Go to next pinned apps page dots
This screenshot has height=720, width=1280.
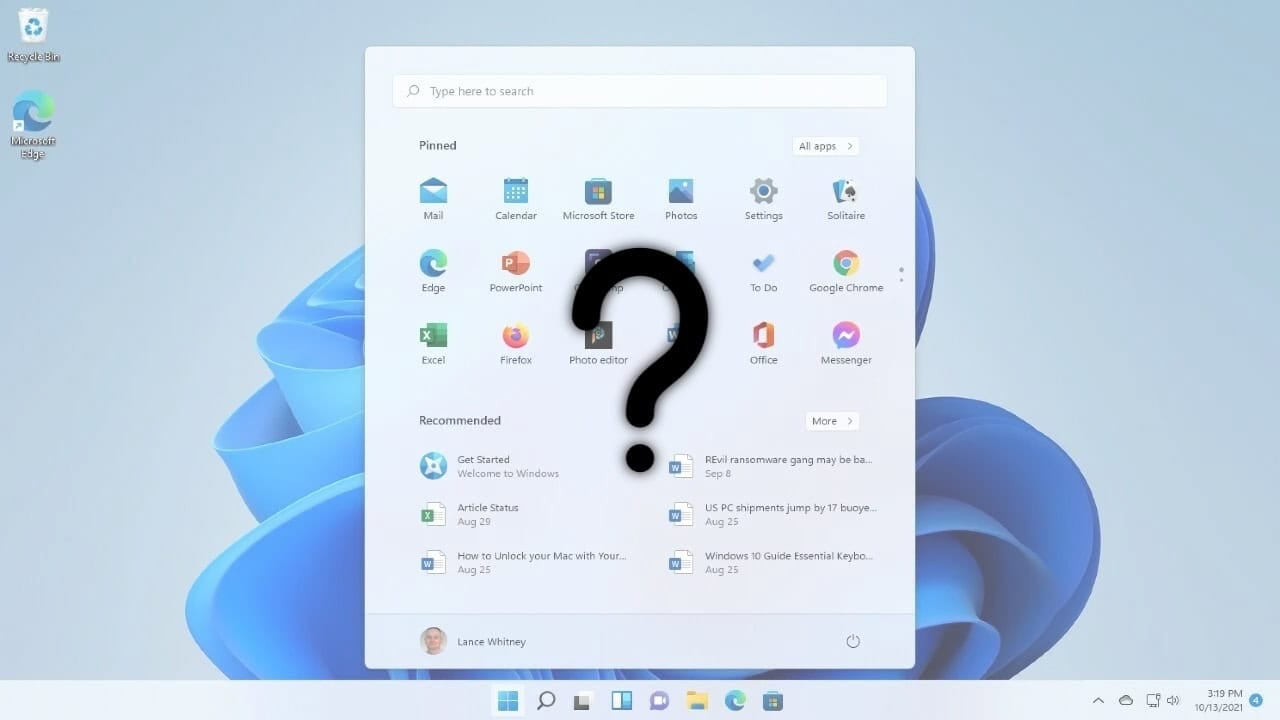[901, 273]
